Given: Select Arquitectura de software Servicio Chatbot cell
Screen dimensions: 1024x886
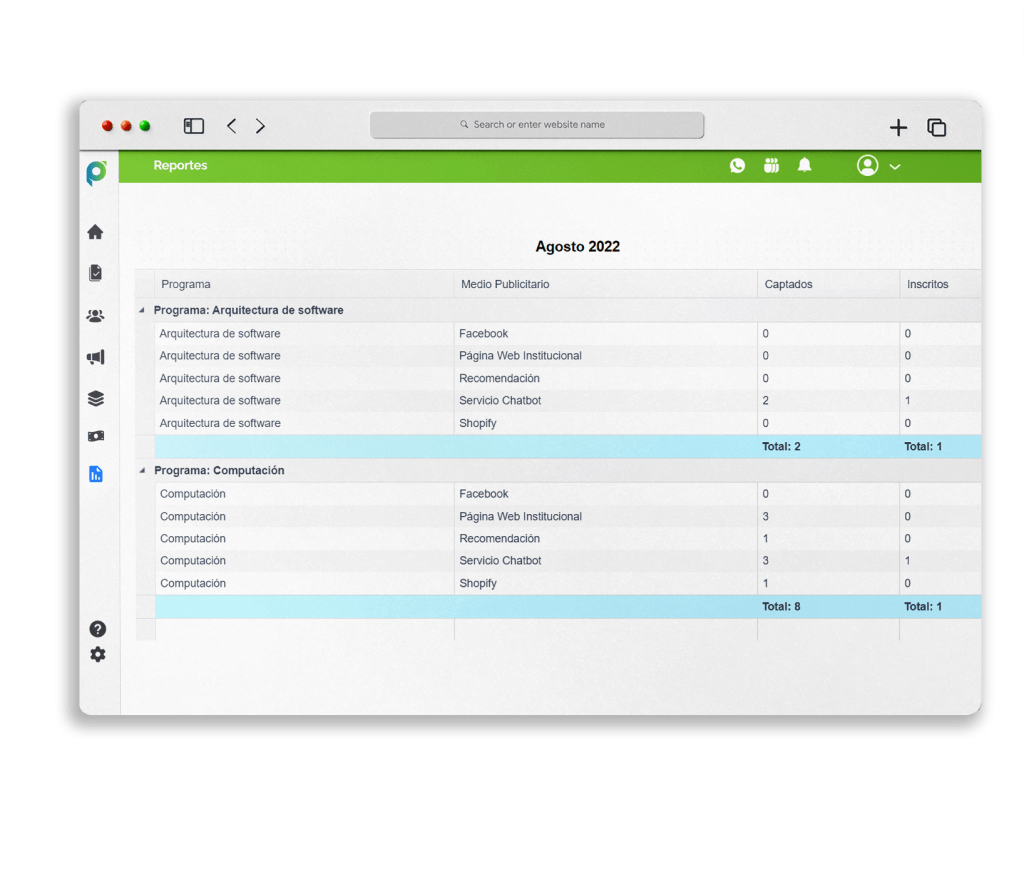Looking at the screenshot, I should pyautogui.click(x=500, y=400).
